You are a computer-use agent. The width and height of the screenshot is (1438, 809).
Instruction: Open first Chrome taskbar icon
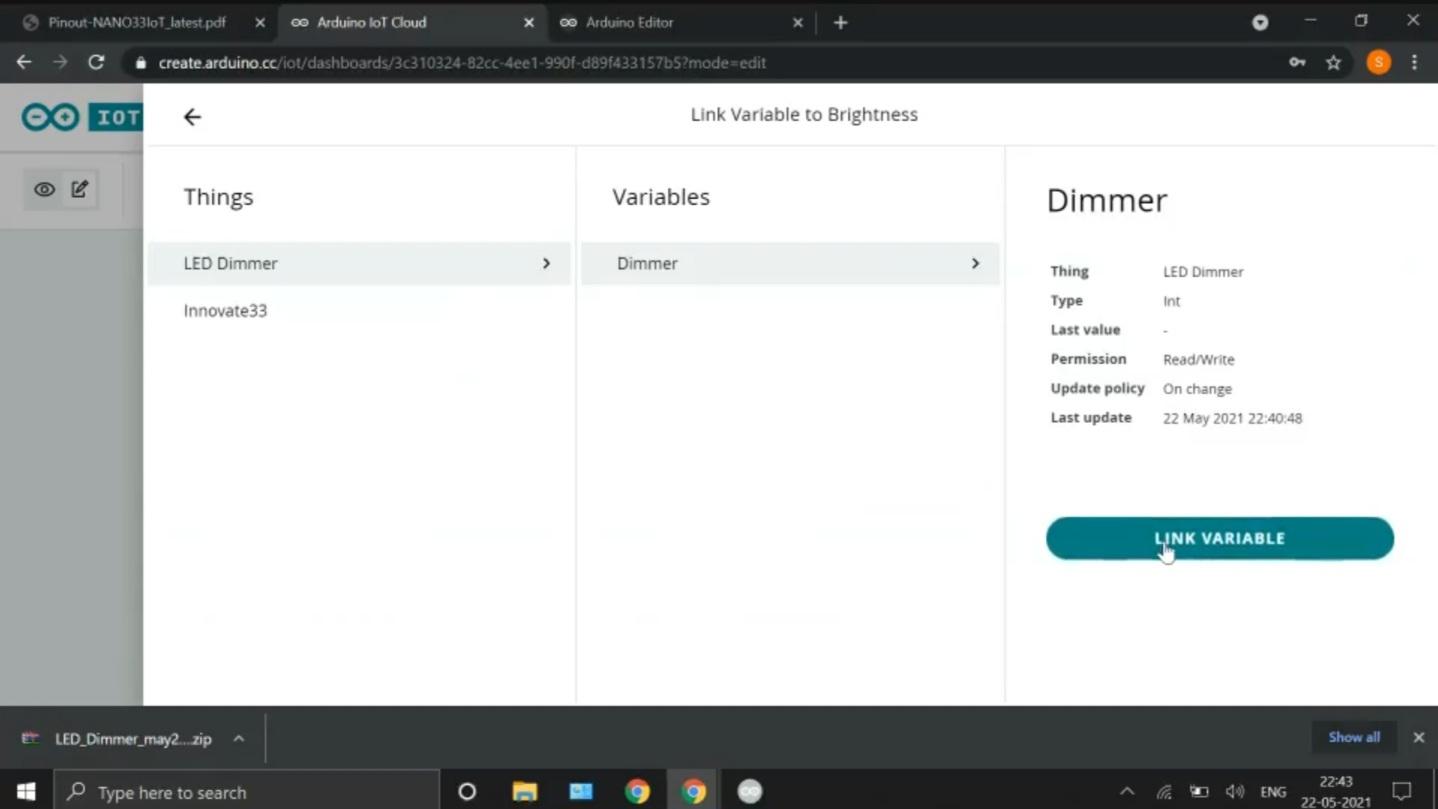click(637, 791)
